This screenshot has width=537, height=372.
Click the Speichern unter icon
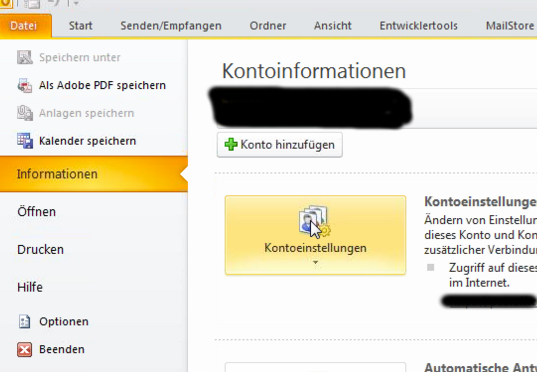(x=25, y=57)
